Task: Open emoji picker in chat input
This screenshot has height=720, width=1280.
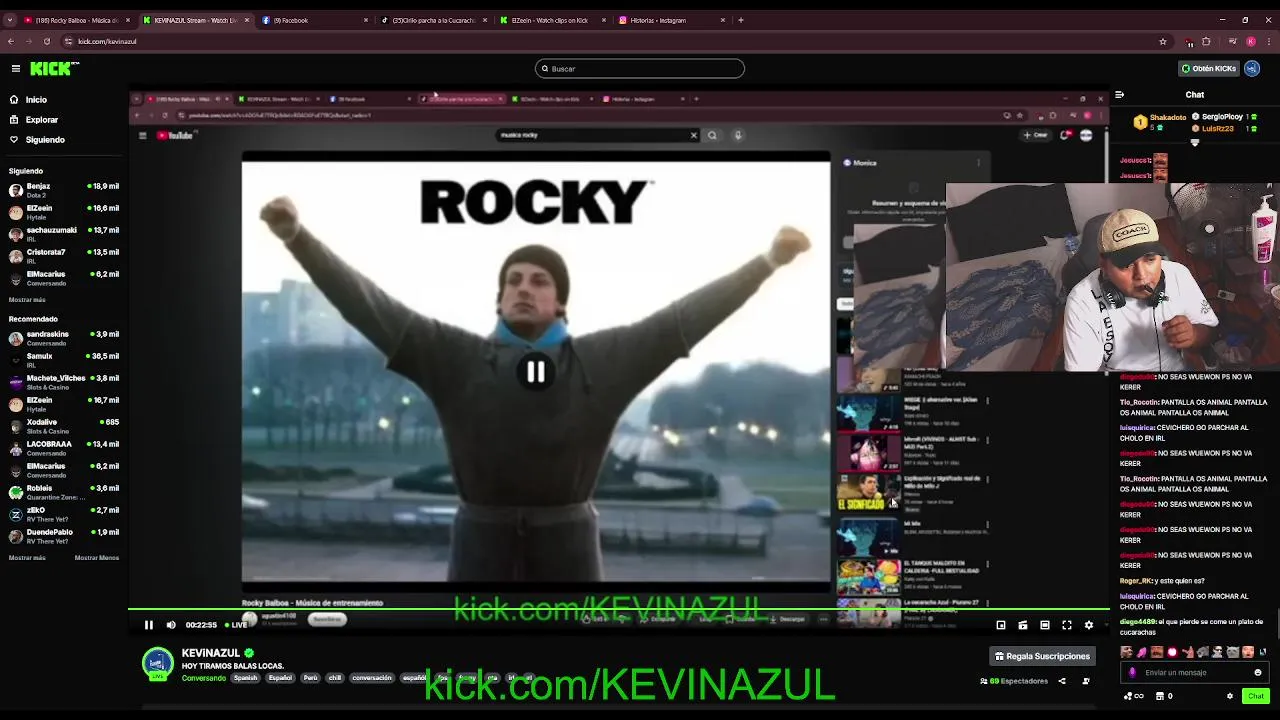Action: pos(1258,672)
